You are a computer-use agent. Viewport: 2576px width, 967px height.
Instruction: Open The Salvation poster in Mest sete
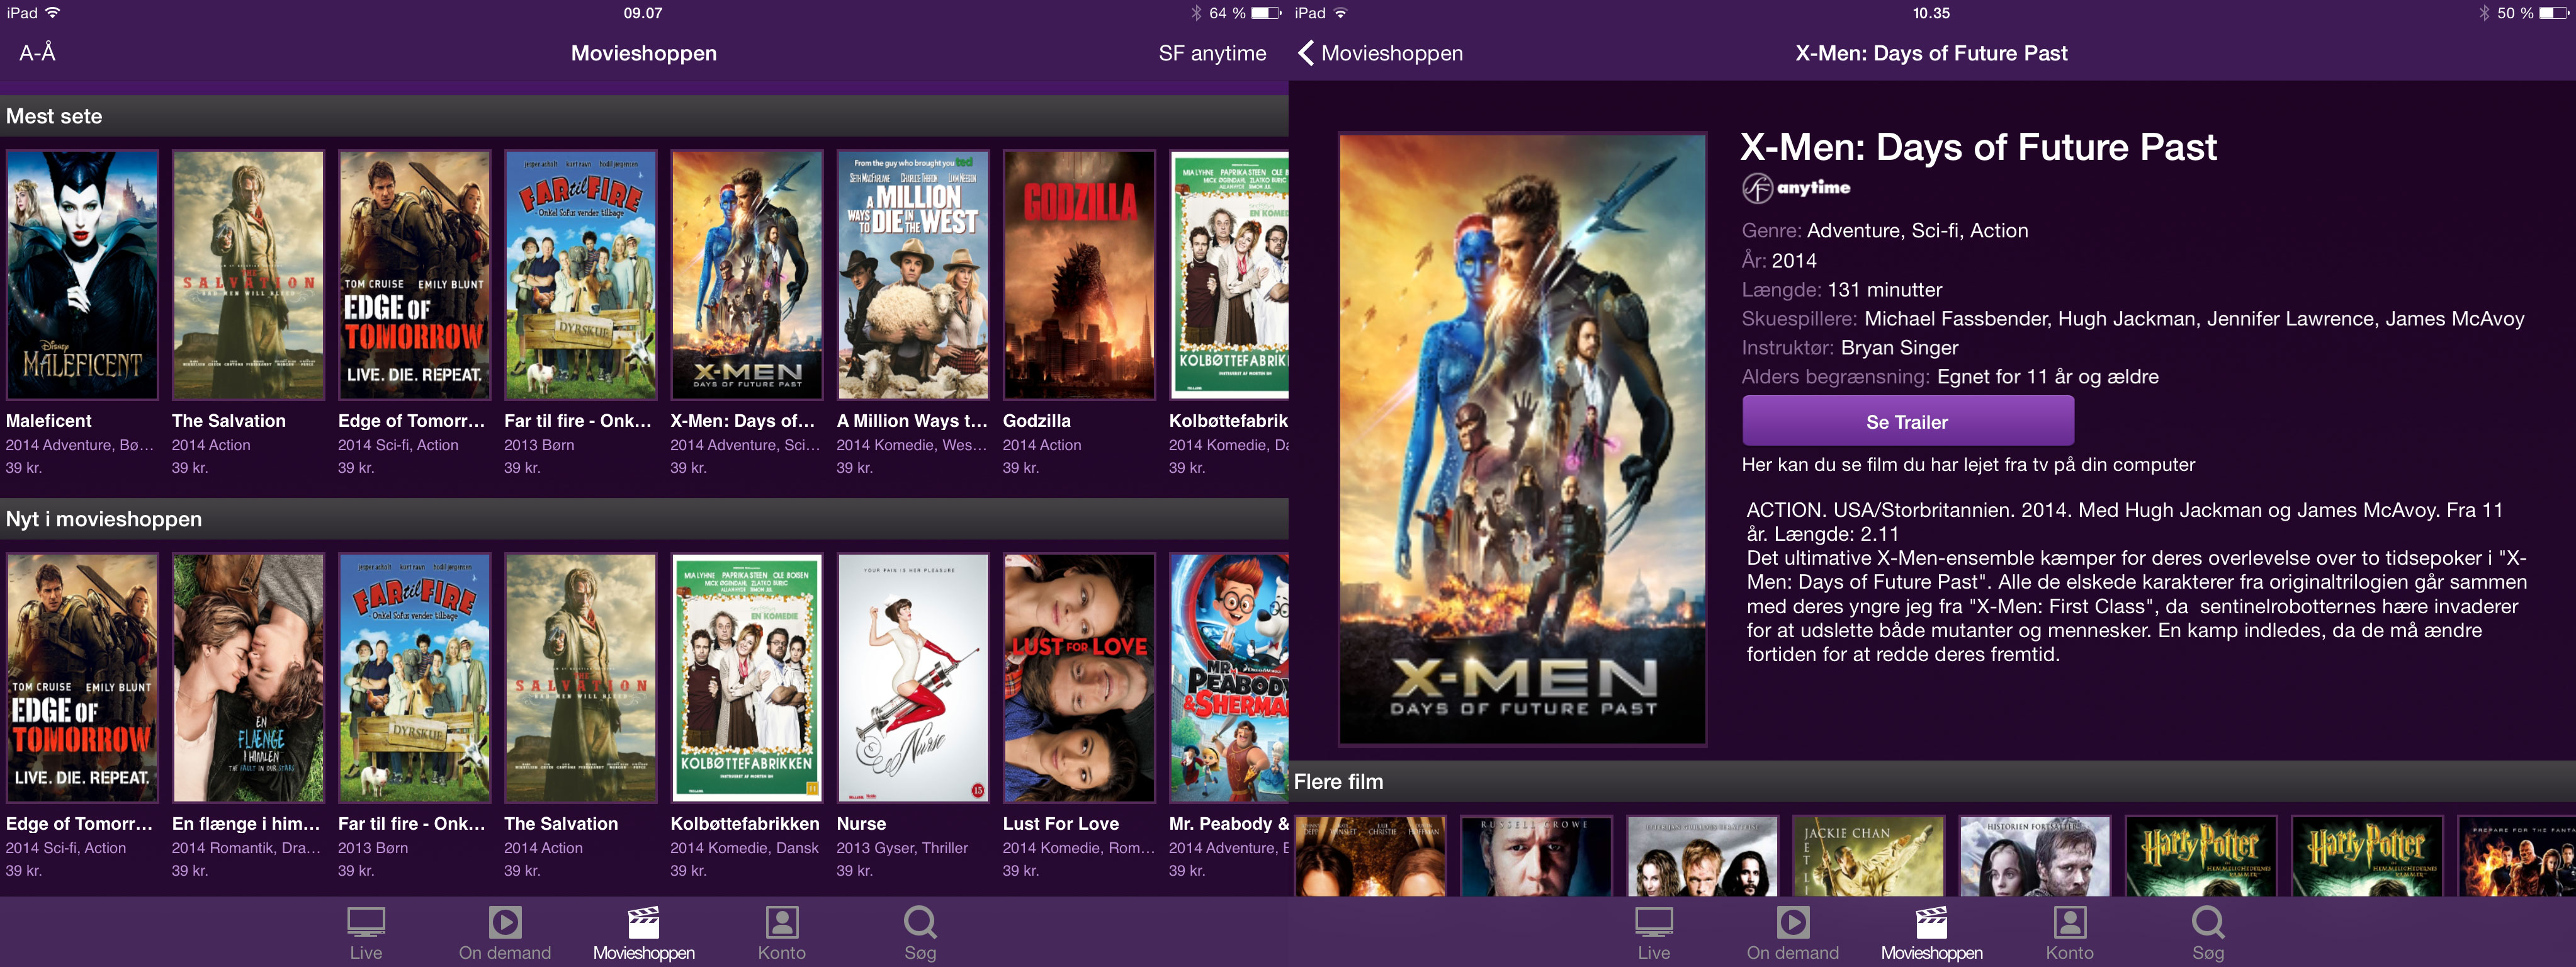(x=248, y=275)
